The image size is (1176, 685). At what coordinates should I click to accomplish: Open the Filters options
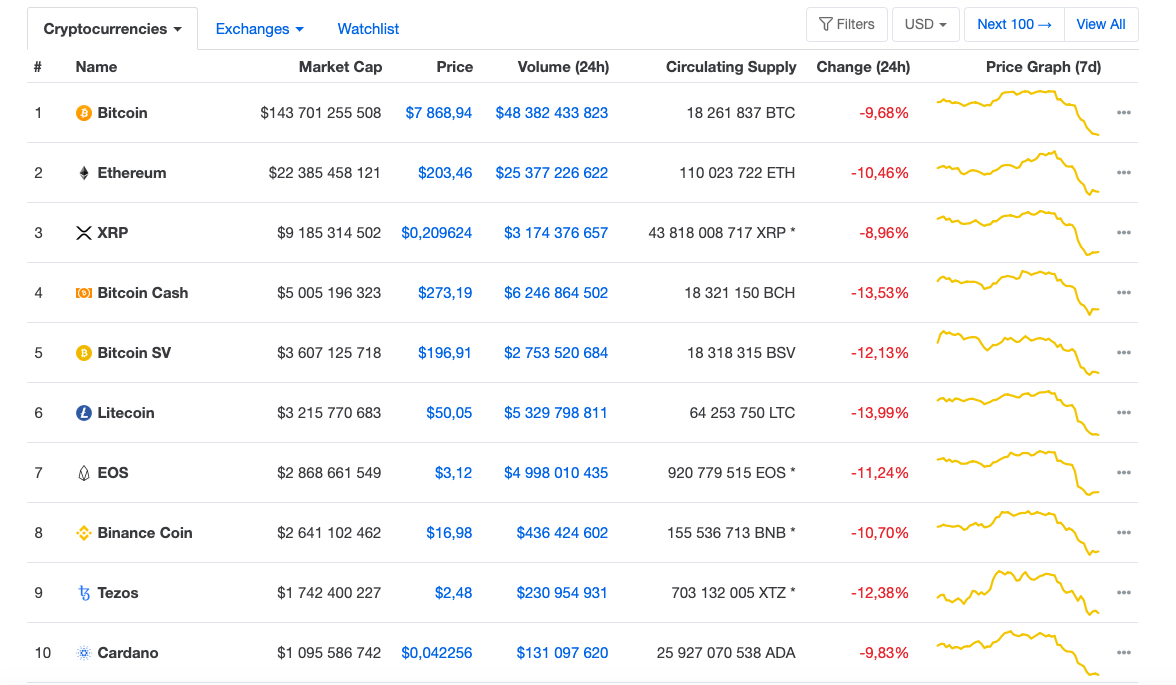[x=846, y=24]
